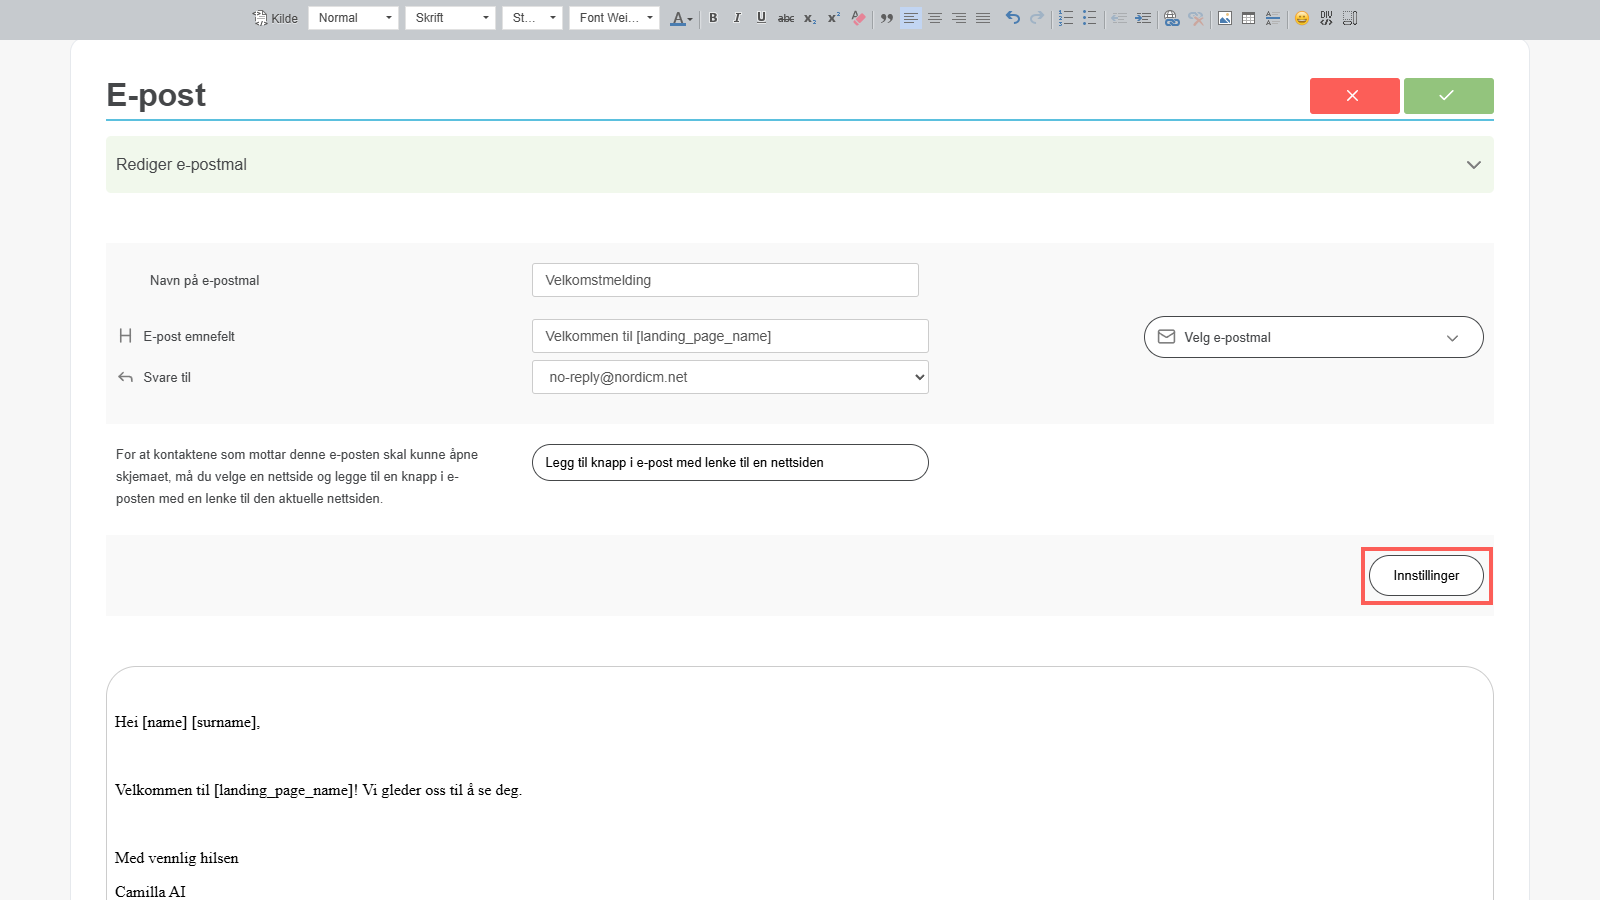Remove the link with the unlink icon
The image size is (1600, 900).
(1196, 18)
